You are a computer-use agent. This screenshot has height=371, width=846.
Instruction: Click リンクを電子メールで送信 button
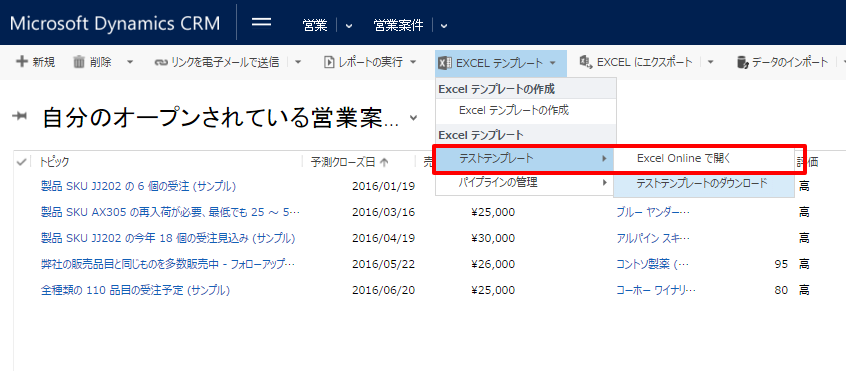[217, 63]
